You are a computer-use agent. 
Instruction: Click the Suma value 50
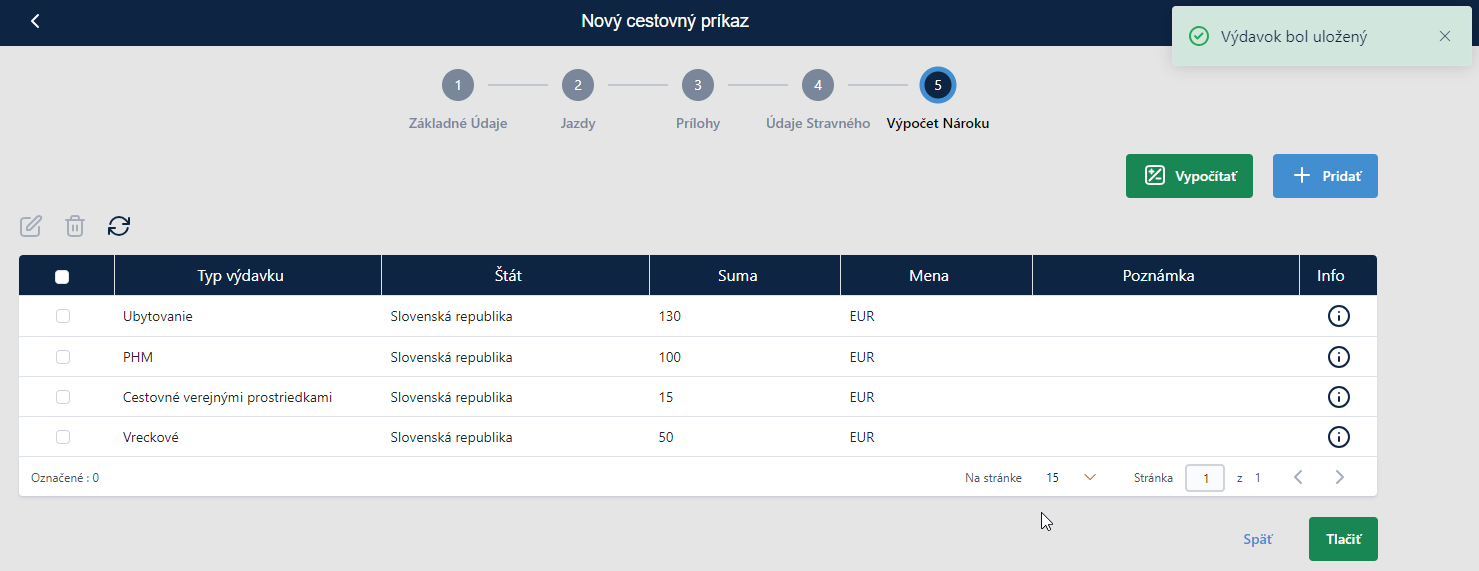coord(667,437)
